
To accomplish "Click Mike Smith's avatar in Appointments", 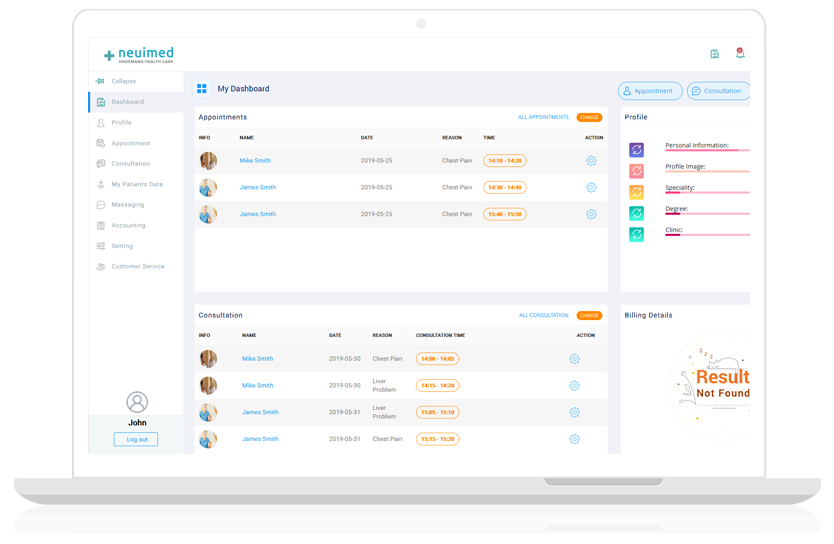I will 208,161.
